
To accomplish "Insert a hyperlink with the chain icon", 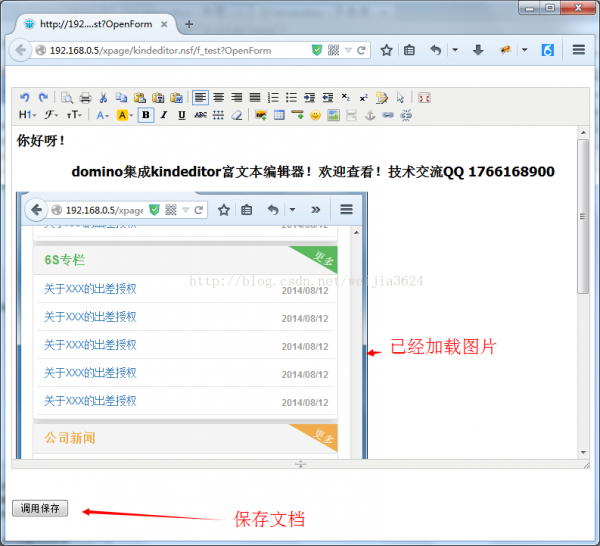I will (x=388, y=115).
